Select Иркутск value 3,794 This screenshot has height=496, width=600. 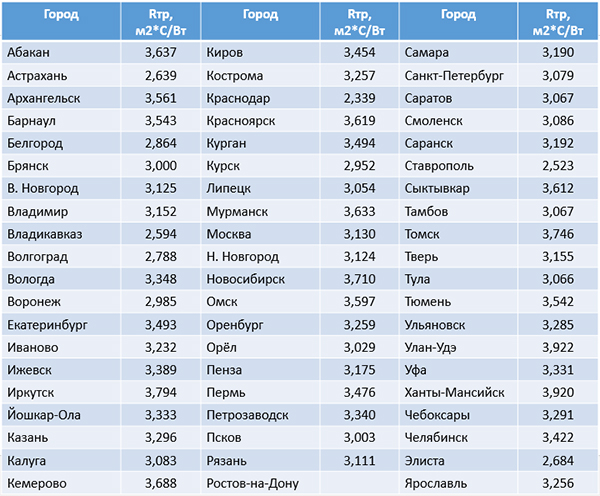tap(161, 392)
